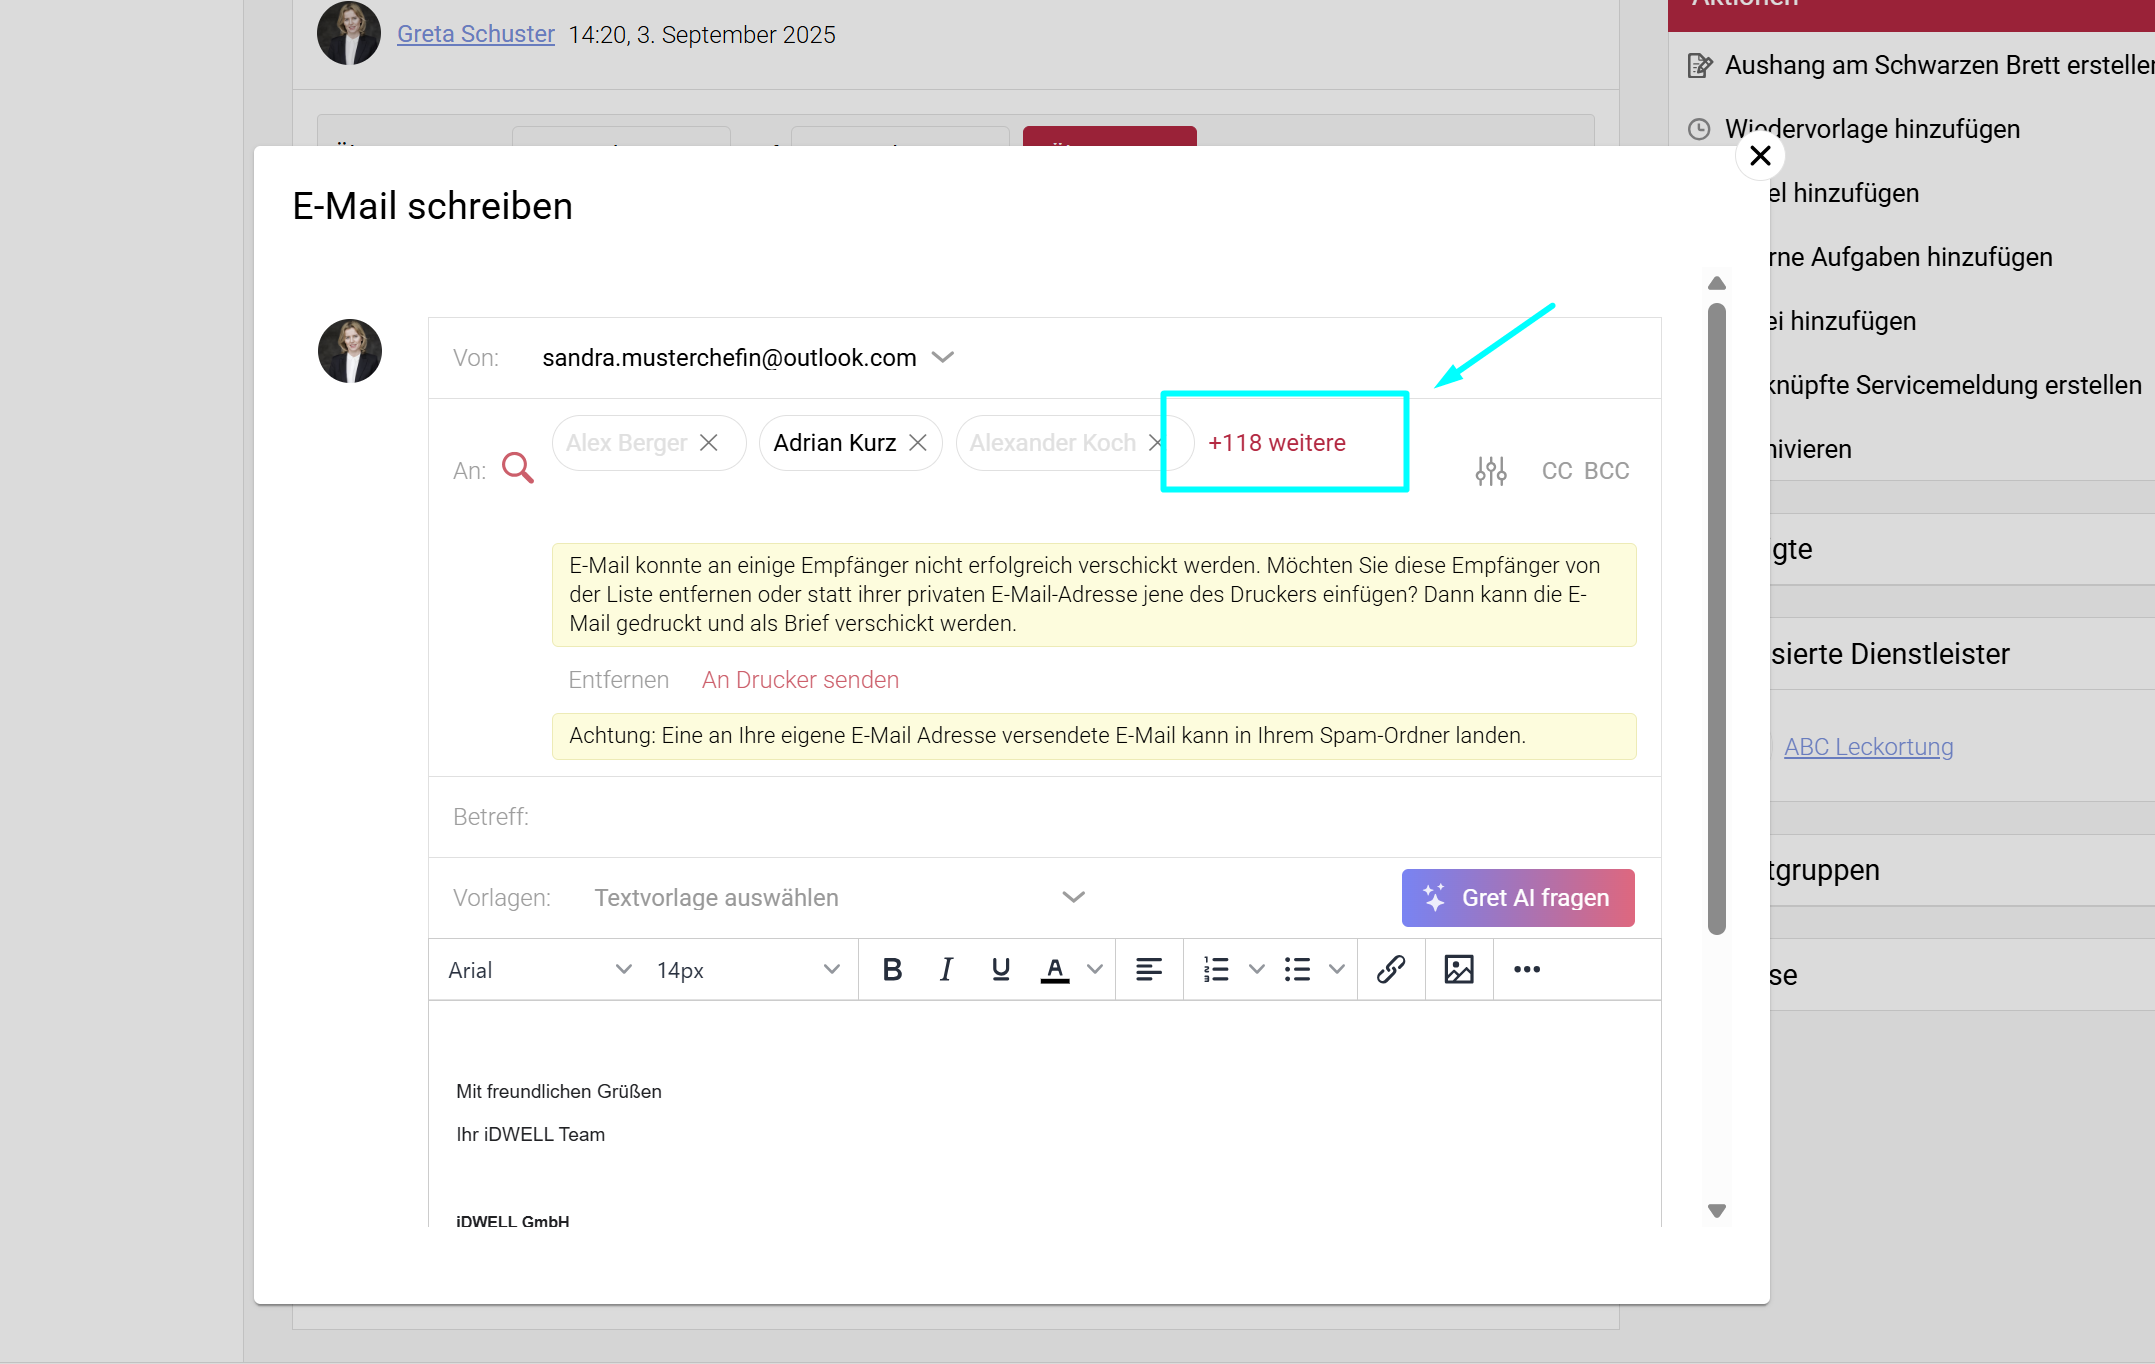The height and width of the screenshot is (1364, 2155).
Task: Open text color picker arrow
Action: click(x=1095, y=969)
